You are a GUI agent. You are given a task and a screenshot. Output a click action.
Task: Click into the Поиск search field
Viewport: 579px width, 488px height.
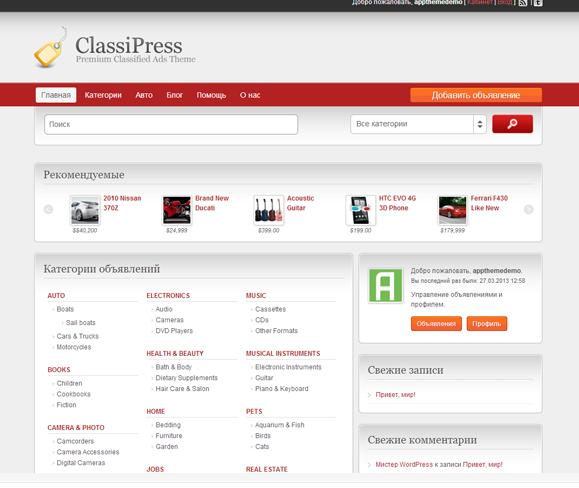pyautogui.click(x=171, y=124)
